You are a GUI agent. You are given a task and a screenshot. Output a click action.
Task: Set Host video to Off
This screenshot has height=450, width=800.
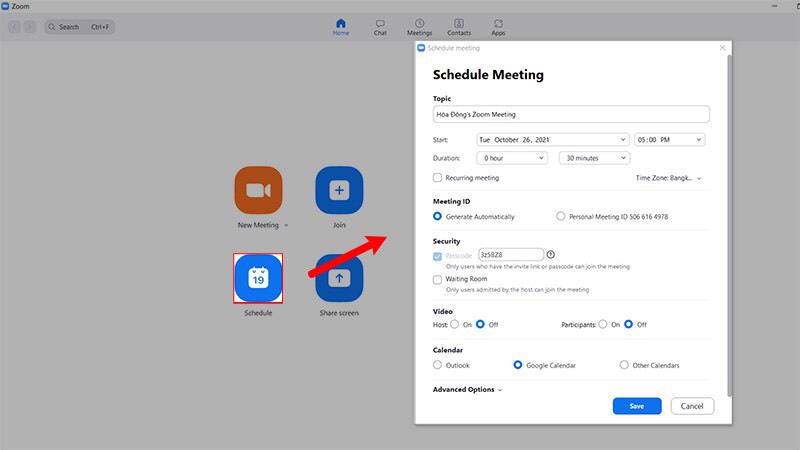point(480,324)
